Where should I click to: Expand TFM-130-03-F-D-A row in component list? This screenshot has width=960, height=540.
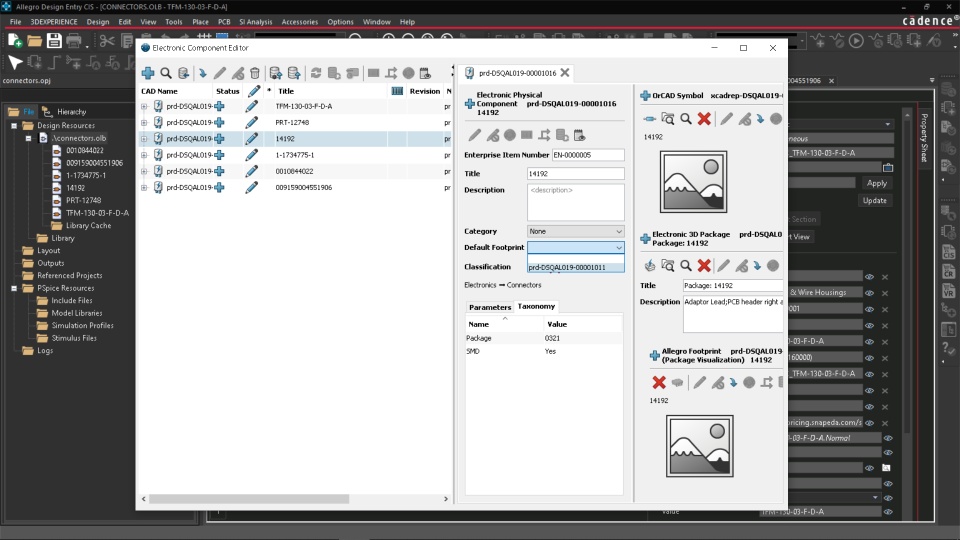click(x=144, y=107)
